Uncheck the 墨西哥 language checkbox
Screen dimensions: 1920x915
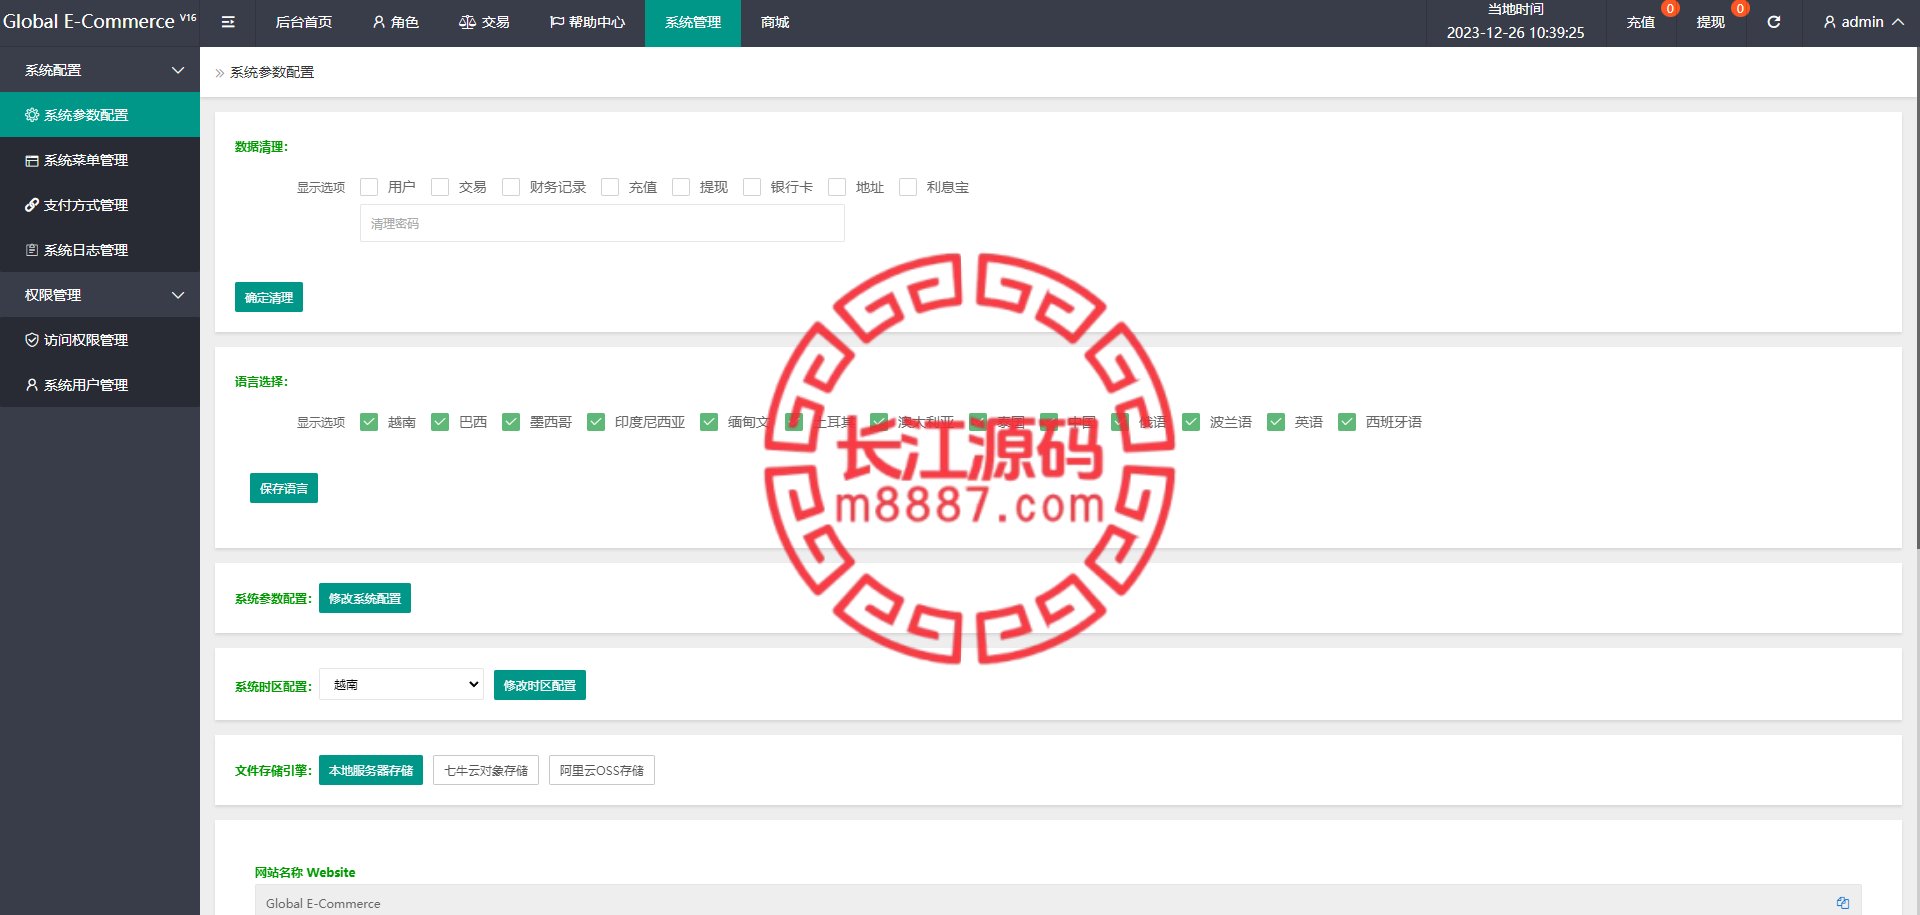coord(511,422)
